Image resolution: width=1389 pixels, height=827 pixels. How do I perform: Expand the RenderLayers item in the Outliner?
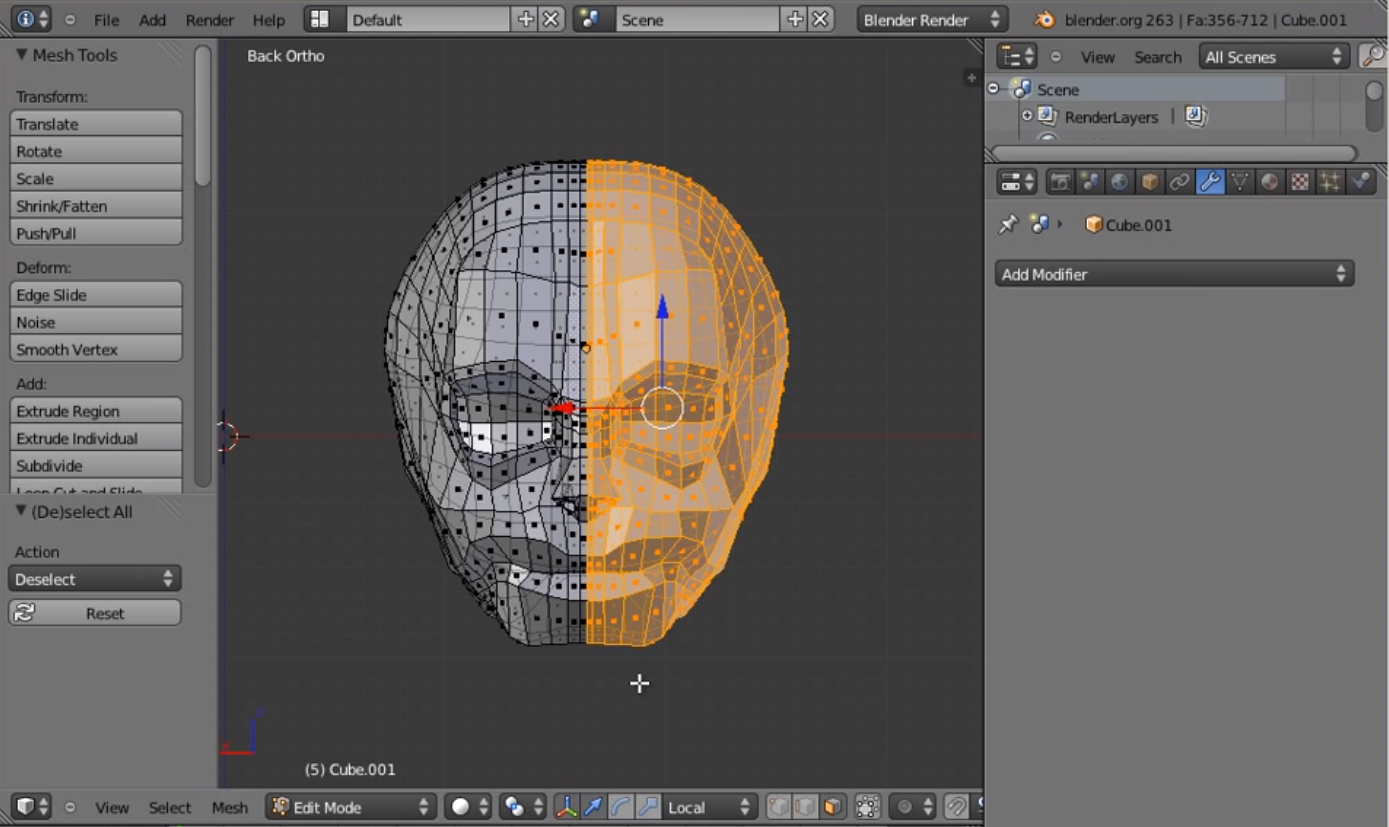(x=1026, y=117)
